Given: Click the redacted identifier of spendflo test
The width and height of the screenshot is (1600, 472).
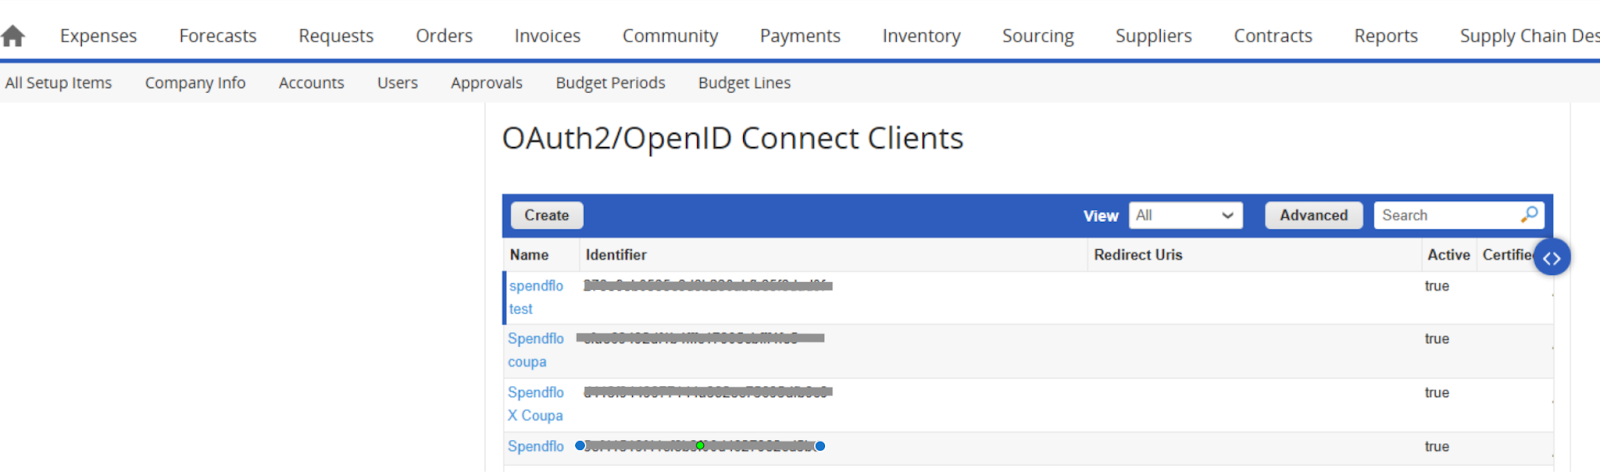Looking at the screenshot, I should point(708,286).
